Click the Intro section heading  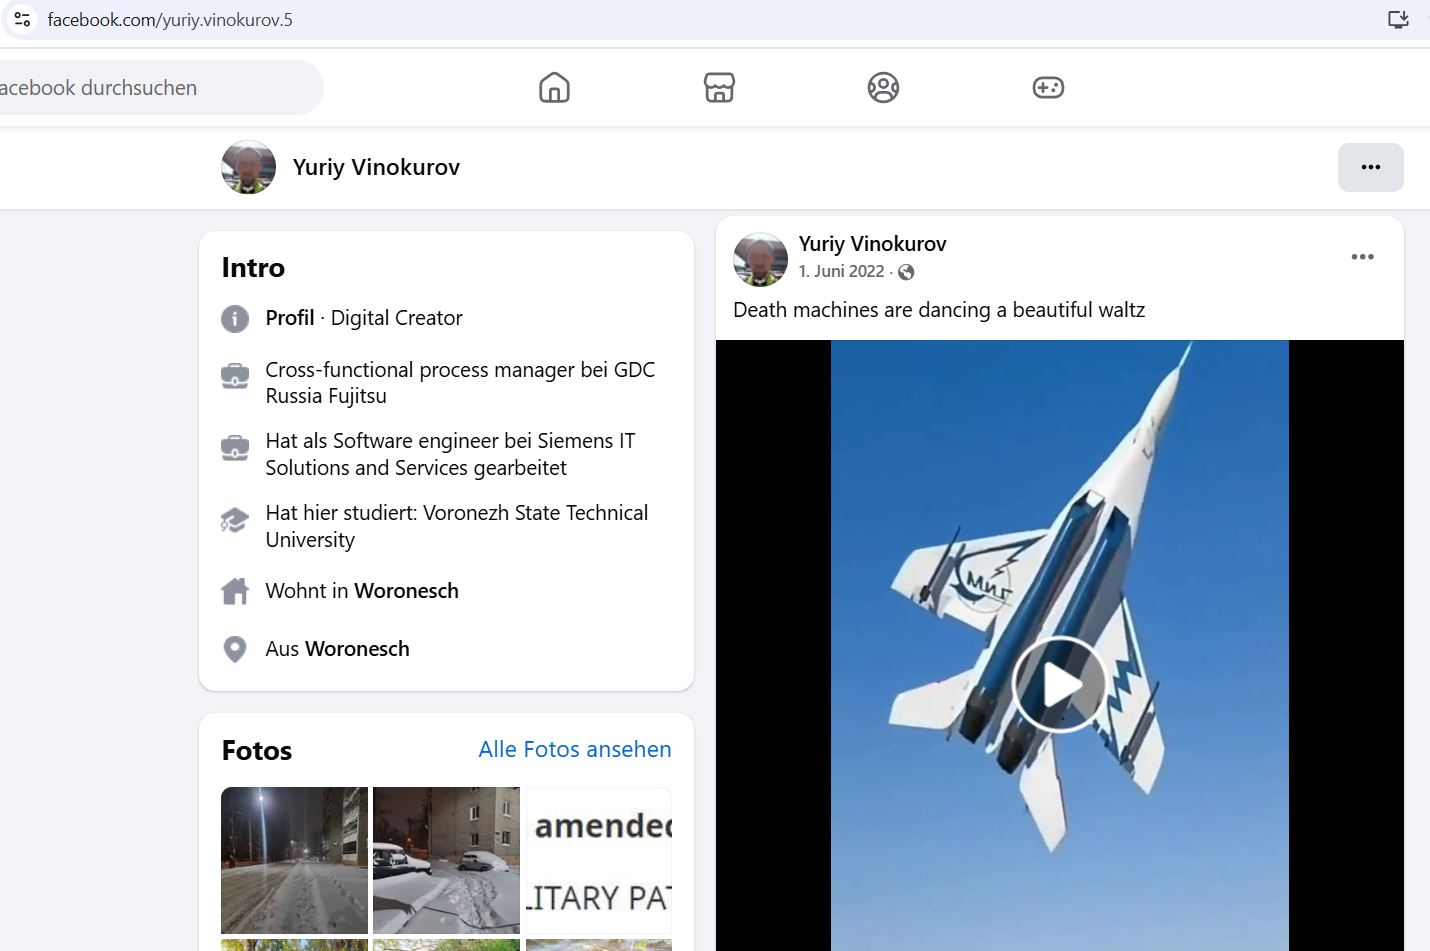click(x=253, y=268)
